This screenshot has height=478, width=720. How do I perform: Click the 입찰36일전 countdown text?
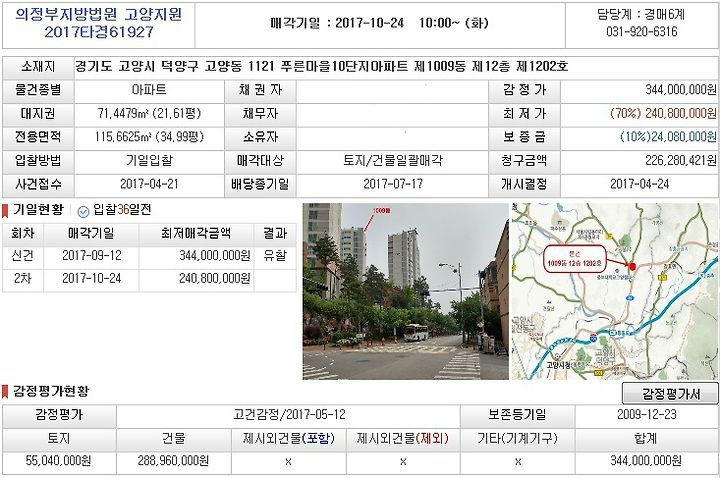pyautogui.click(x=122, y=210)
